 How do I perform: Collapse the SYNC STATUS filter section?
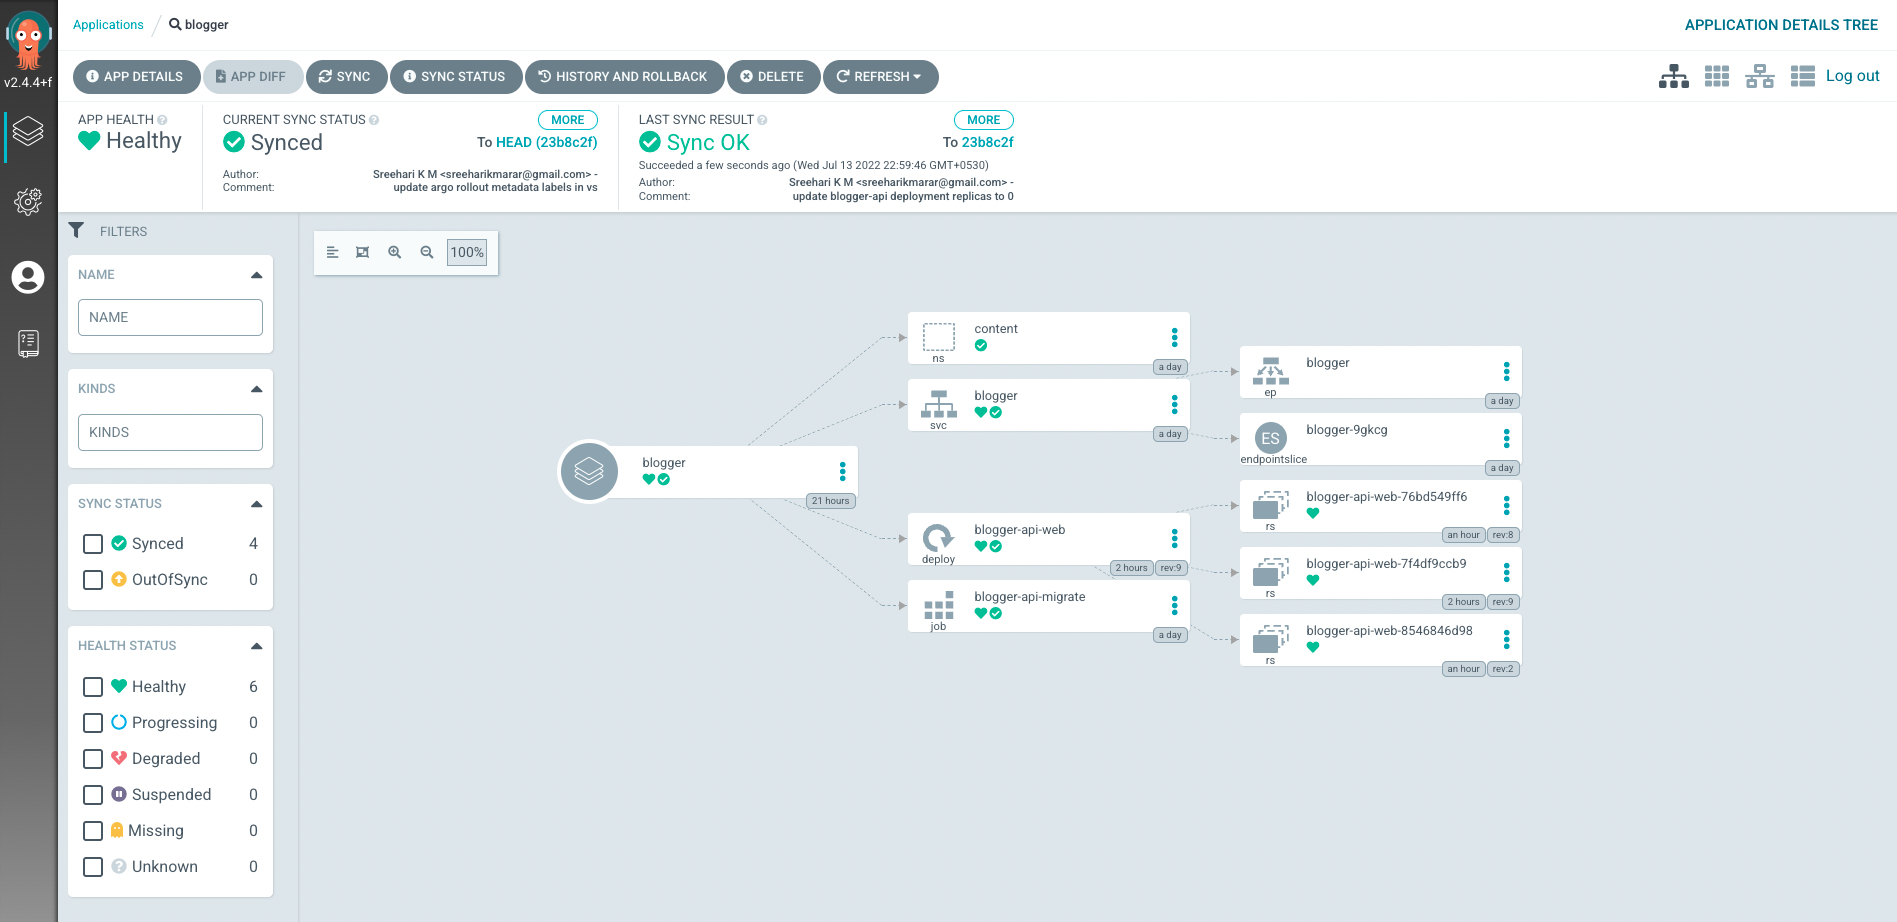(256, 504)
